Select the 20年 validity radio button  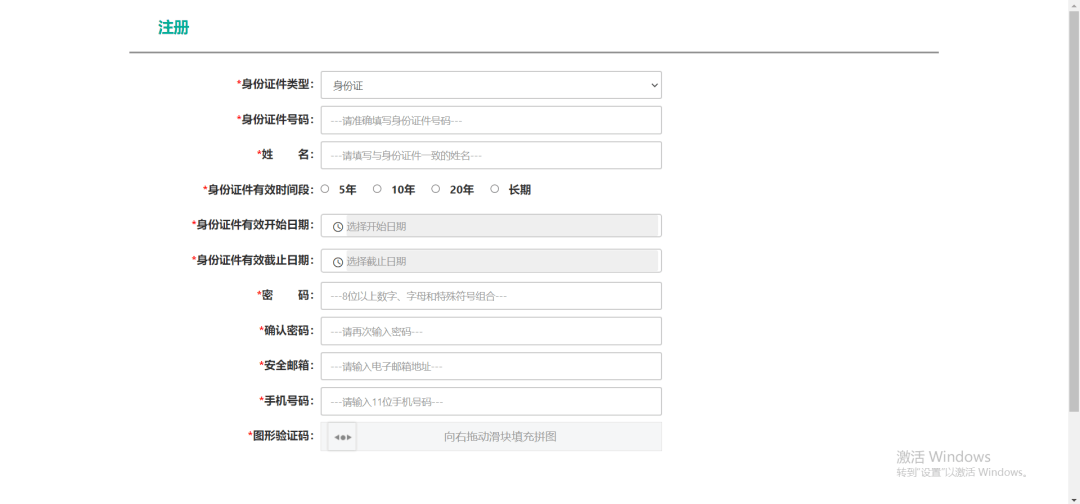(x=436, y=189)
